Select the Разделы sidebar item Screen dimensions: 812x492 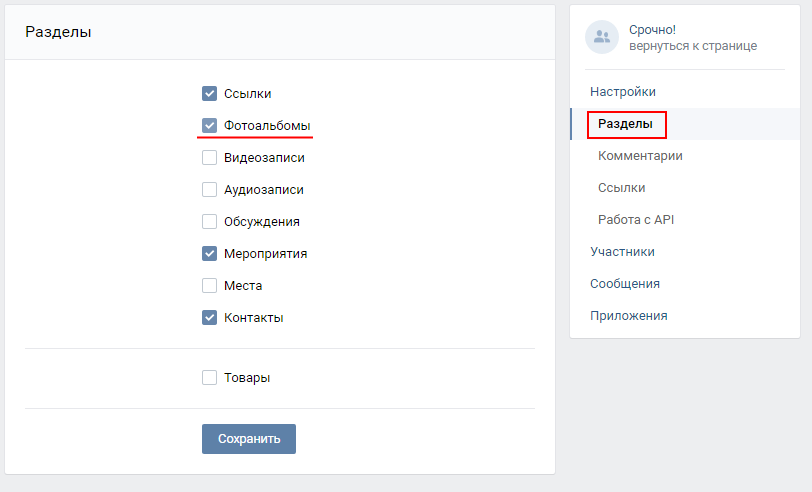tap(626, 124)
